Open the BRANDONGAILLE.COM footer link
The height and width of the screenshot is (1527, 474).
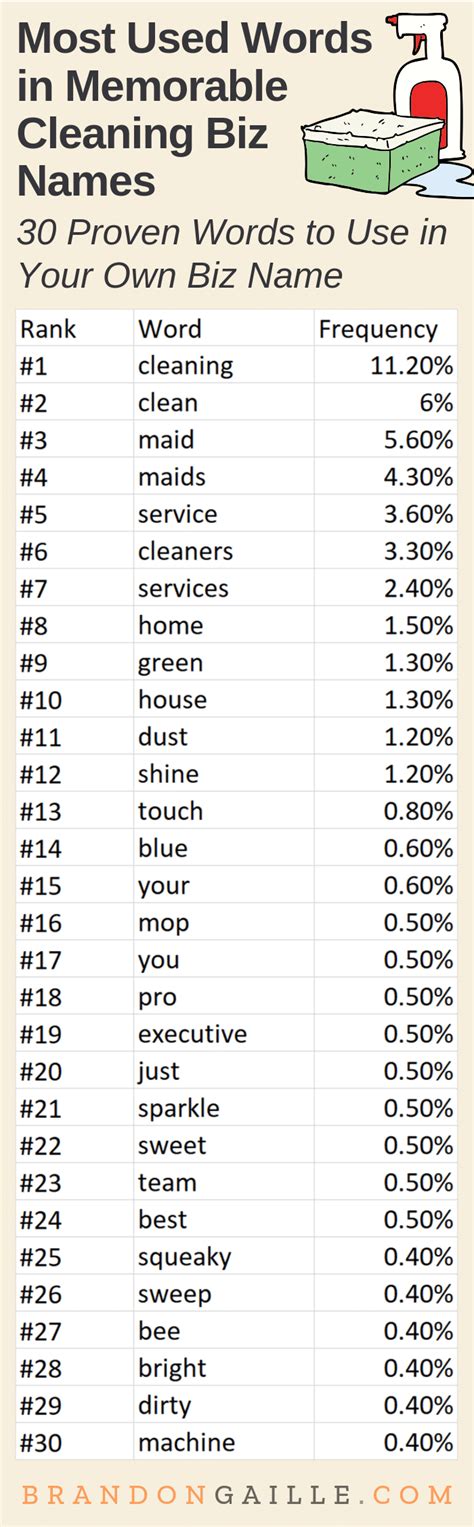click(237, 1495)
